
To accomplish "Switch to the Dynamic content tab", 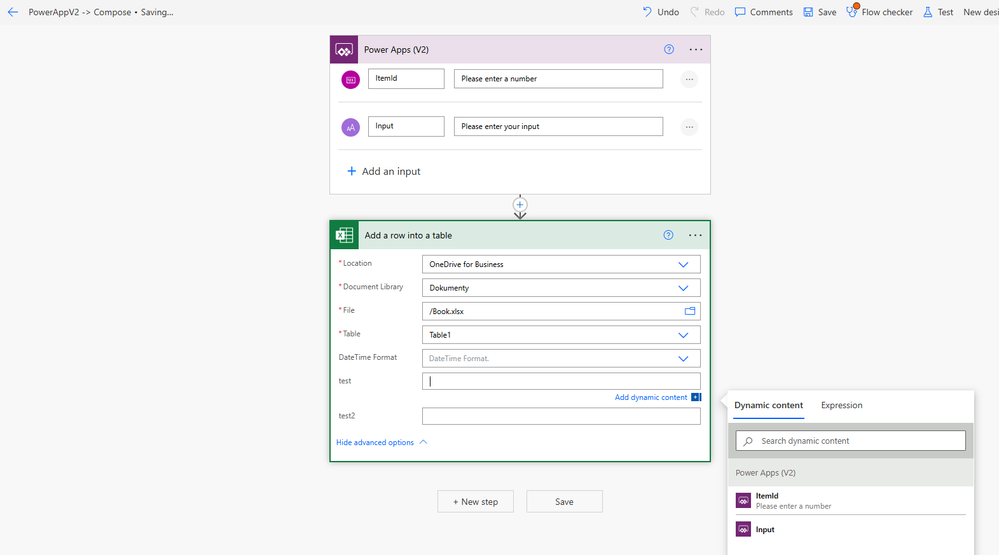I will click(x=768, y=405).
